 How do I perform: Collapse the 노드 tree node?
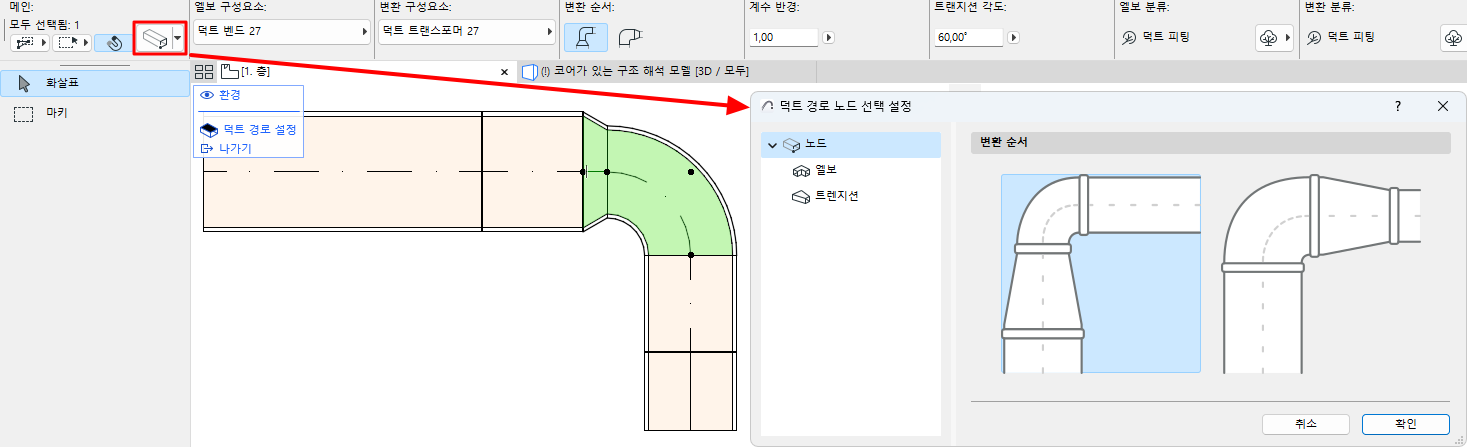tap(772, 145)
